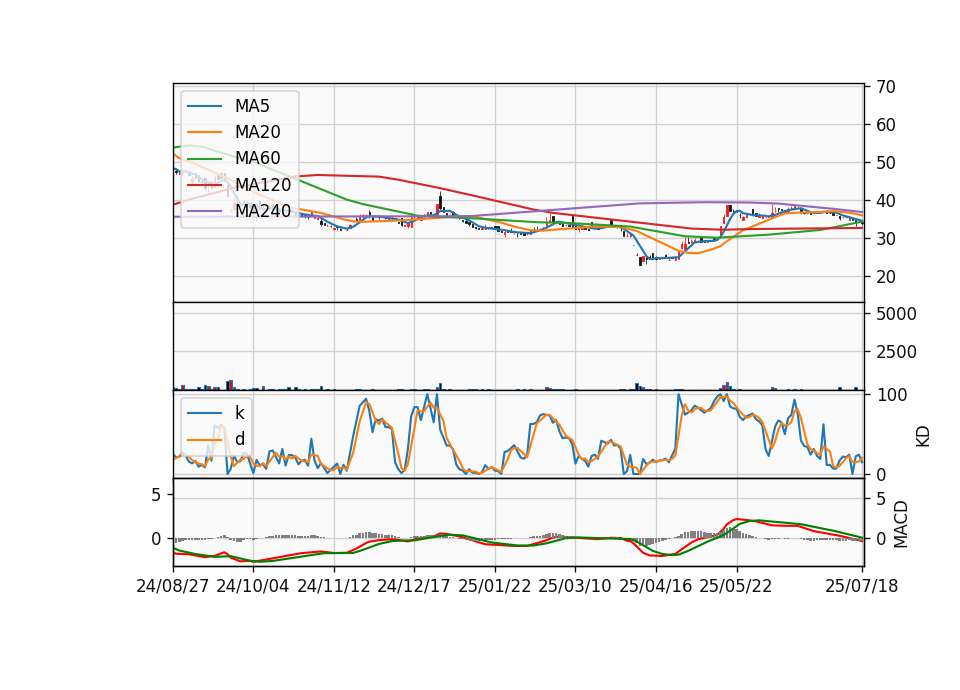Click the volume axis value 2500
960x690 pixels.
coord(896,352)
